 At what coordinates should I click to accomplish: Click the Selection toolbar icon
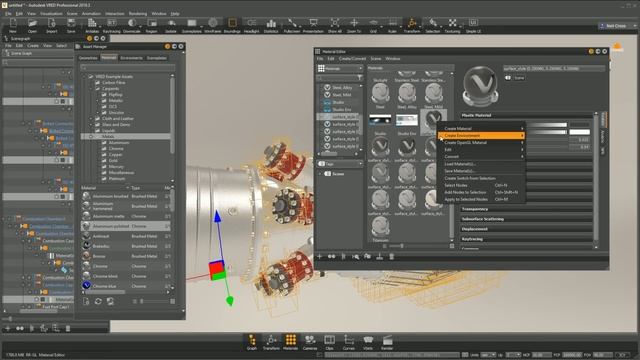433,25
